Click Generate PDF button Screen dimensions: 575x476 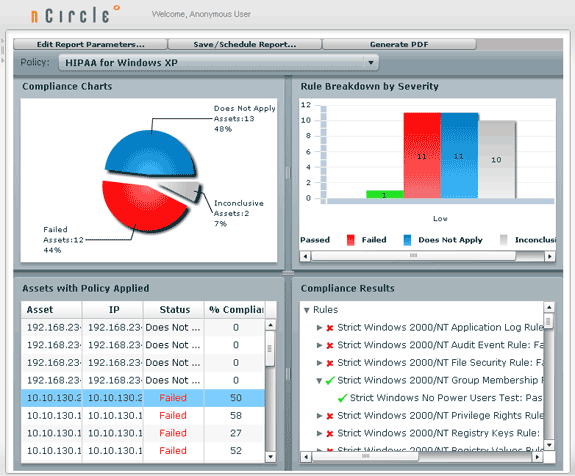[399, 44]
